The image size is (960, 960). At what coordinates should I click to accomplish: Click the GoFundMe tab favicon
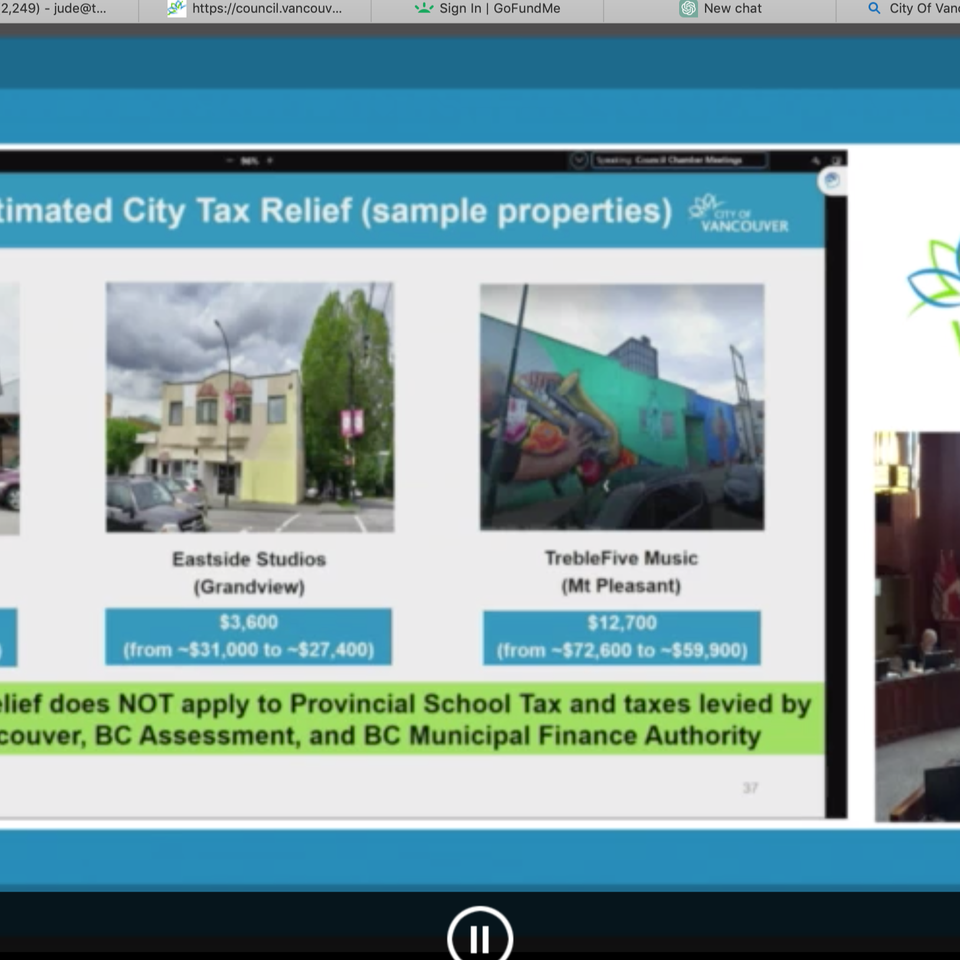tap(424, 9)
